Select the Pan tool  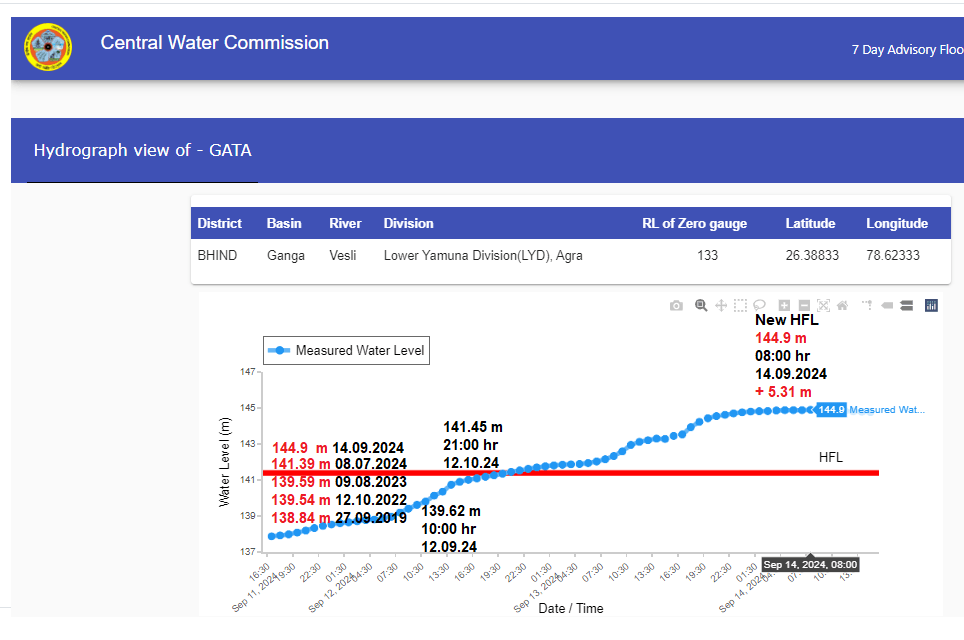coord(721,305)
